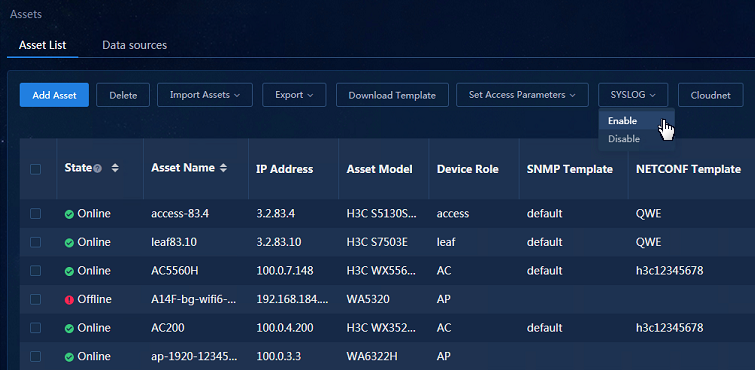
Task: Switch to the Data sources tab
Action: 134,45
